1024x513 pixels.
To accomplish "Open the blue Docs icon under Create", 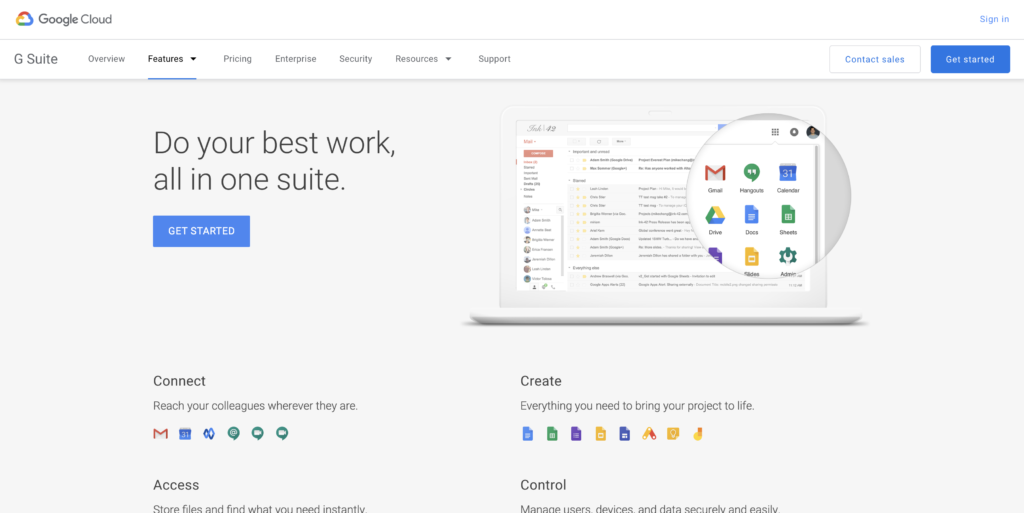I will pyautogui.click(x=528, y=433).
